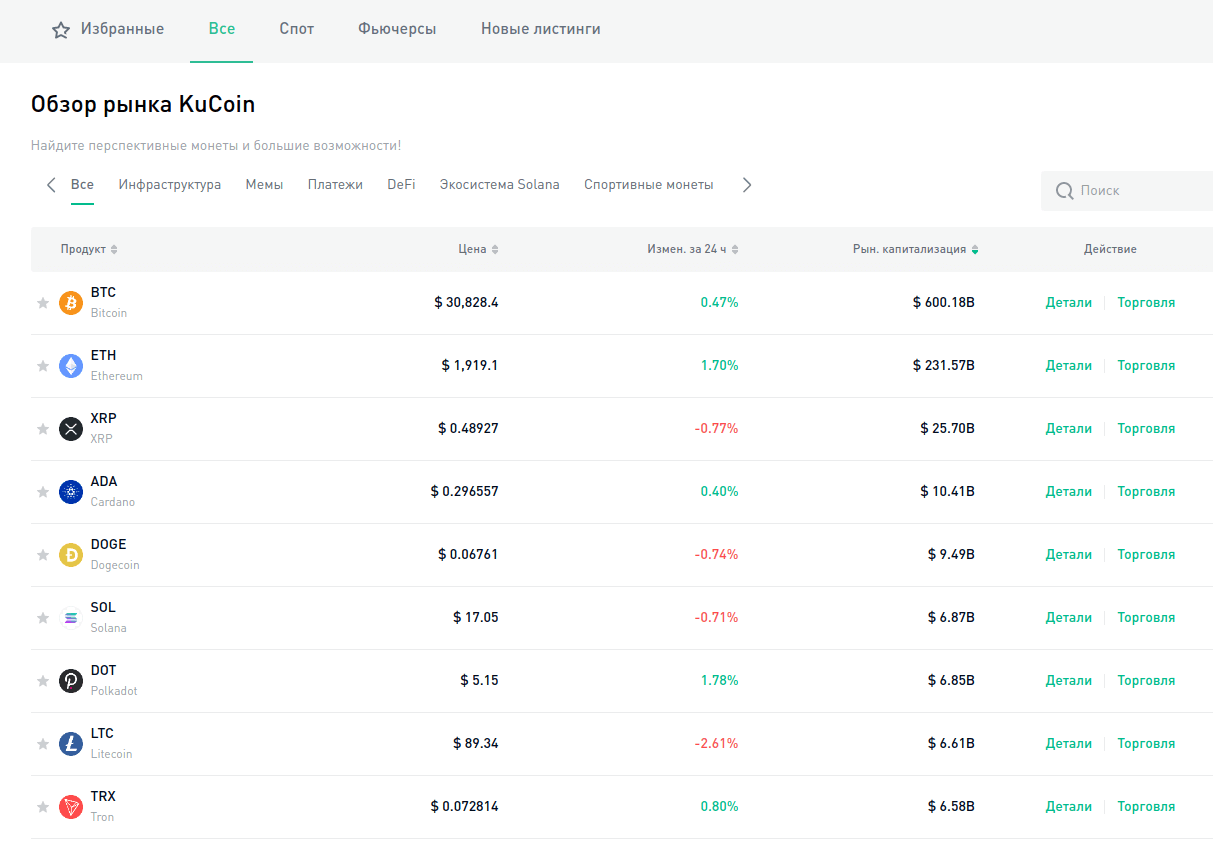Click Торговля link for Dogecoin row

click(x=1146, y=555)
